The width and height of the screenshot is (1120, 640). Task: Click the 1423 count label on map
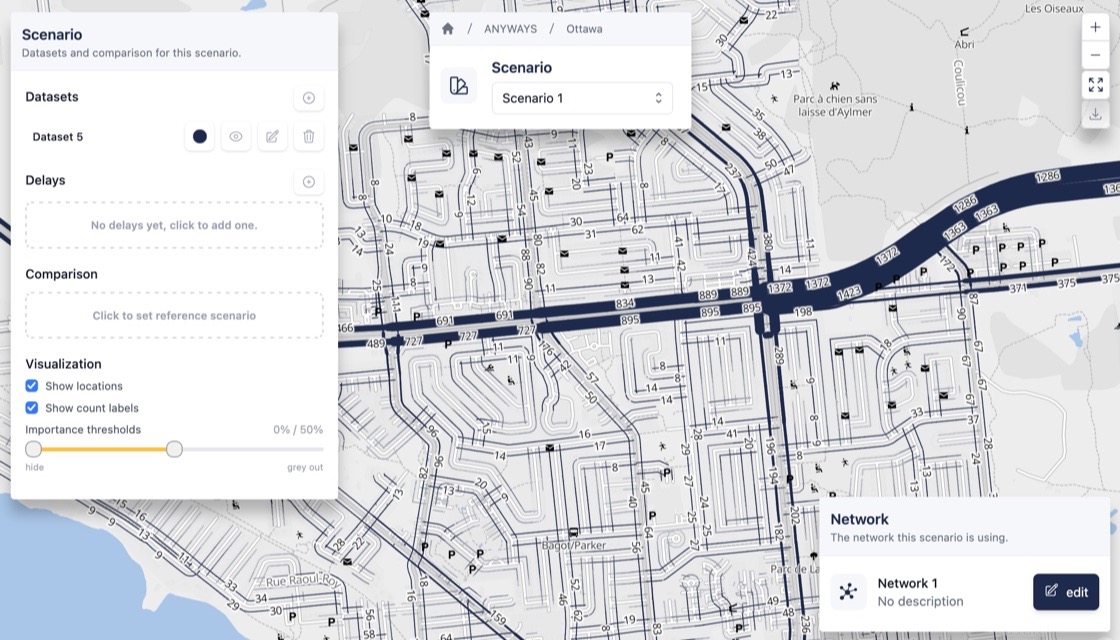[849, 294]
